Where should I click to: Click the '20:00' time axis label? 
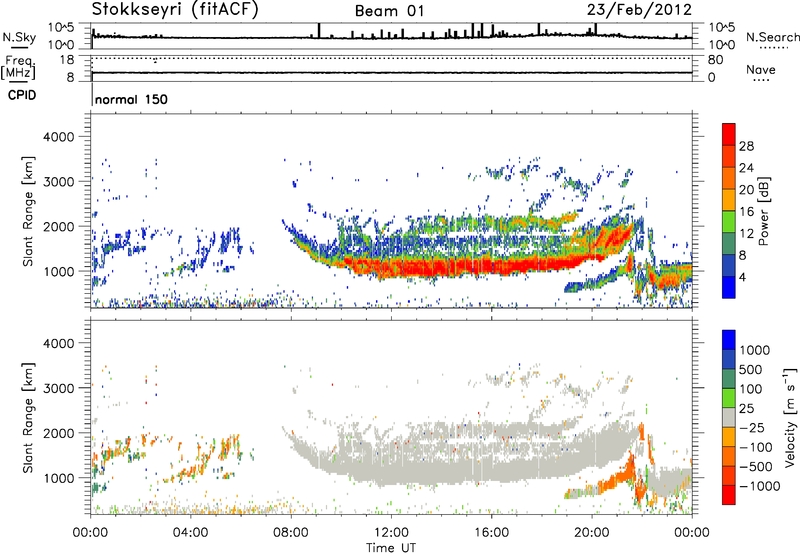(x=591, y=533)
